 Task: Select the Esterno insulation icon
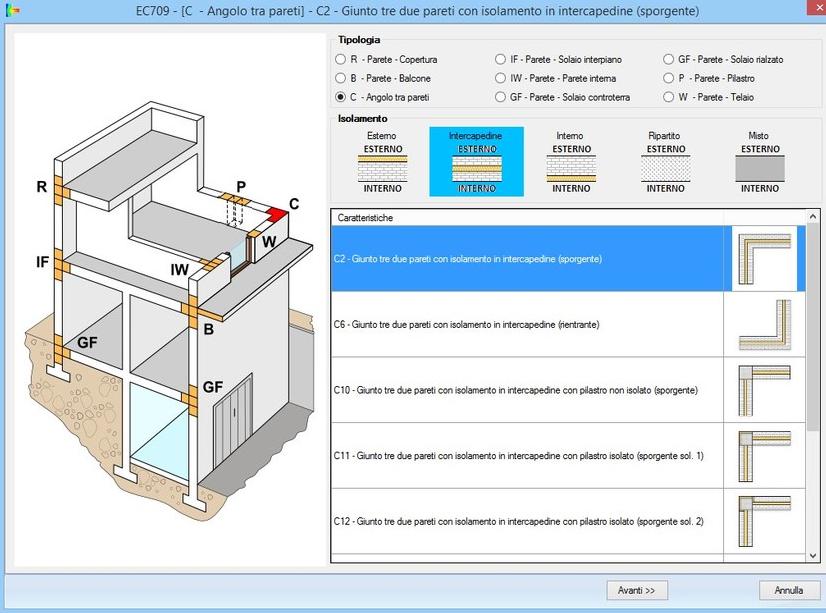382,167
